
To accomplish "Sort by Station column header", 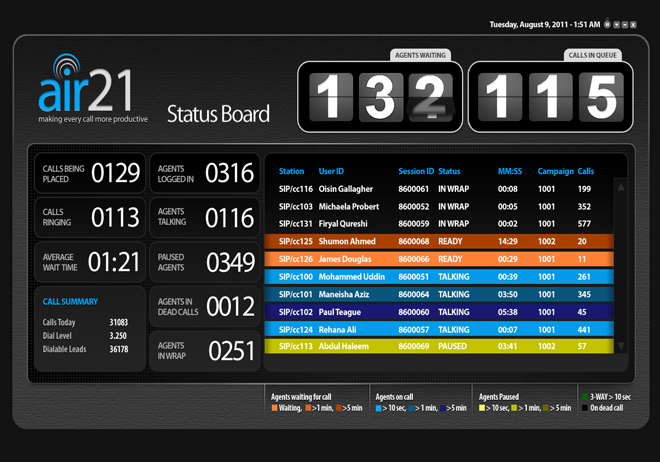I will point(292,171).
